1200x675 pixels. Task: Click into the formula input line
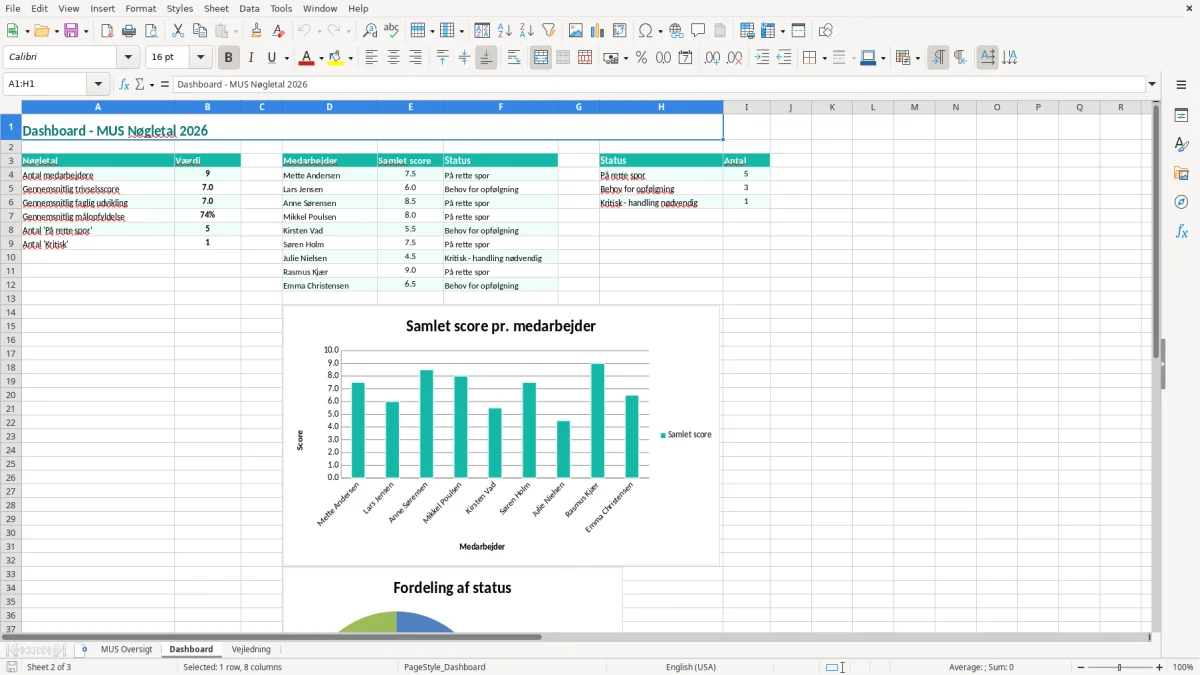click(658, 84)
